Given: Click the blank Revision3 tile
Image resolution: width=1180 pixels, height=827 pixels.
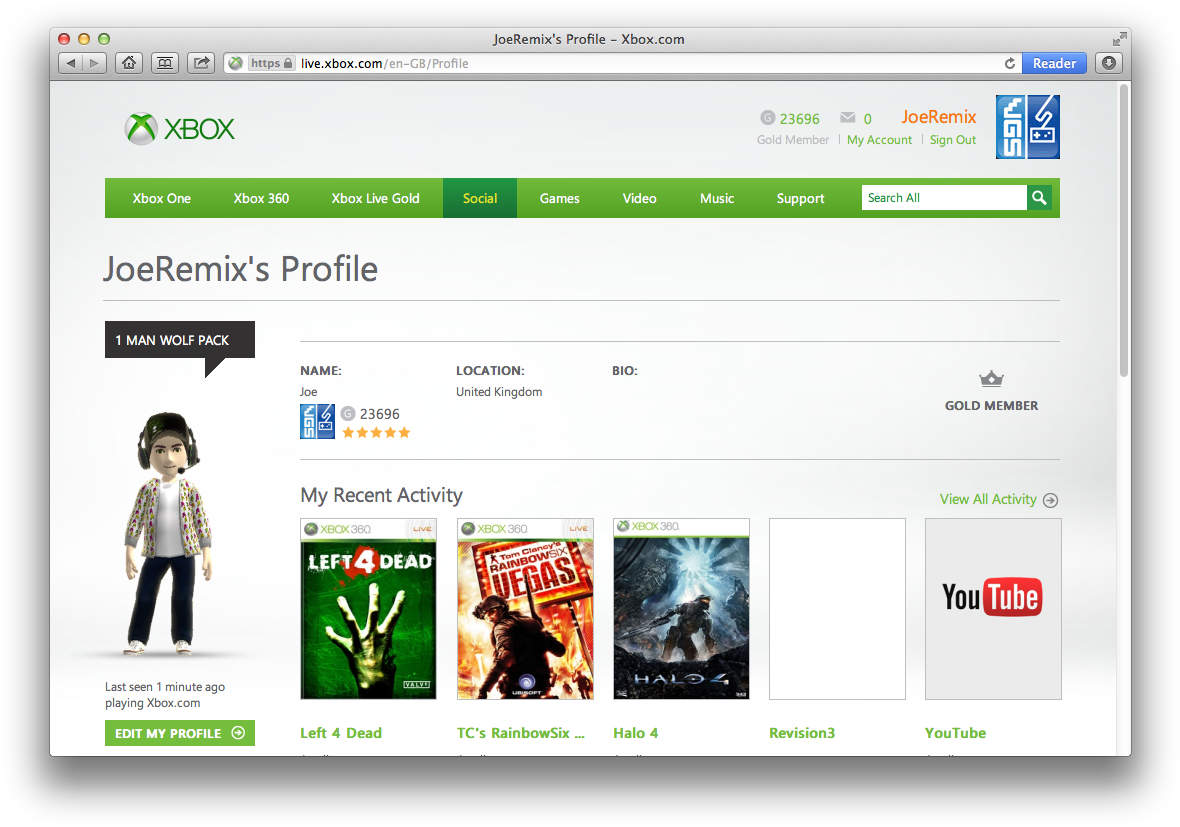Looking at the screenshot, I should (838, 609).
